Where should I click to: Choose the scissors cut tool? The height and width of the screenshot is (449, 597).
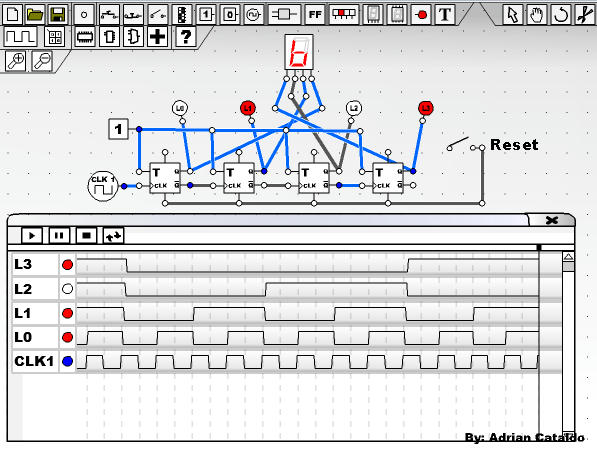click(585, 15)
